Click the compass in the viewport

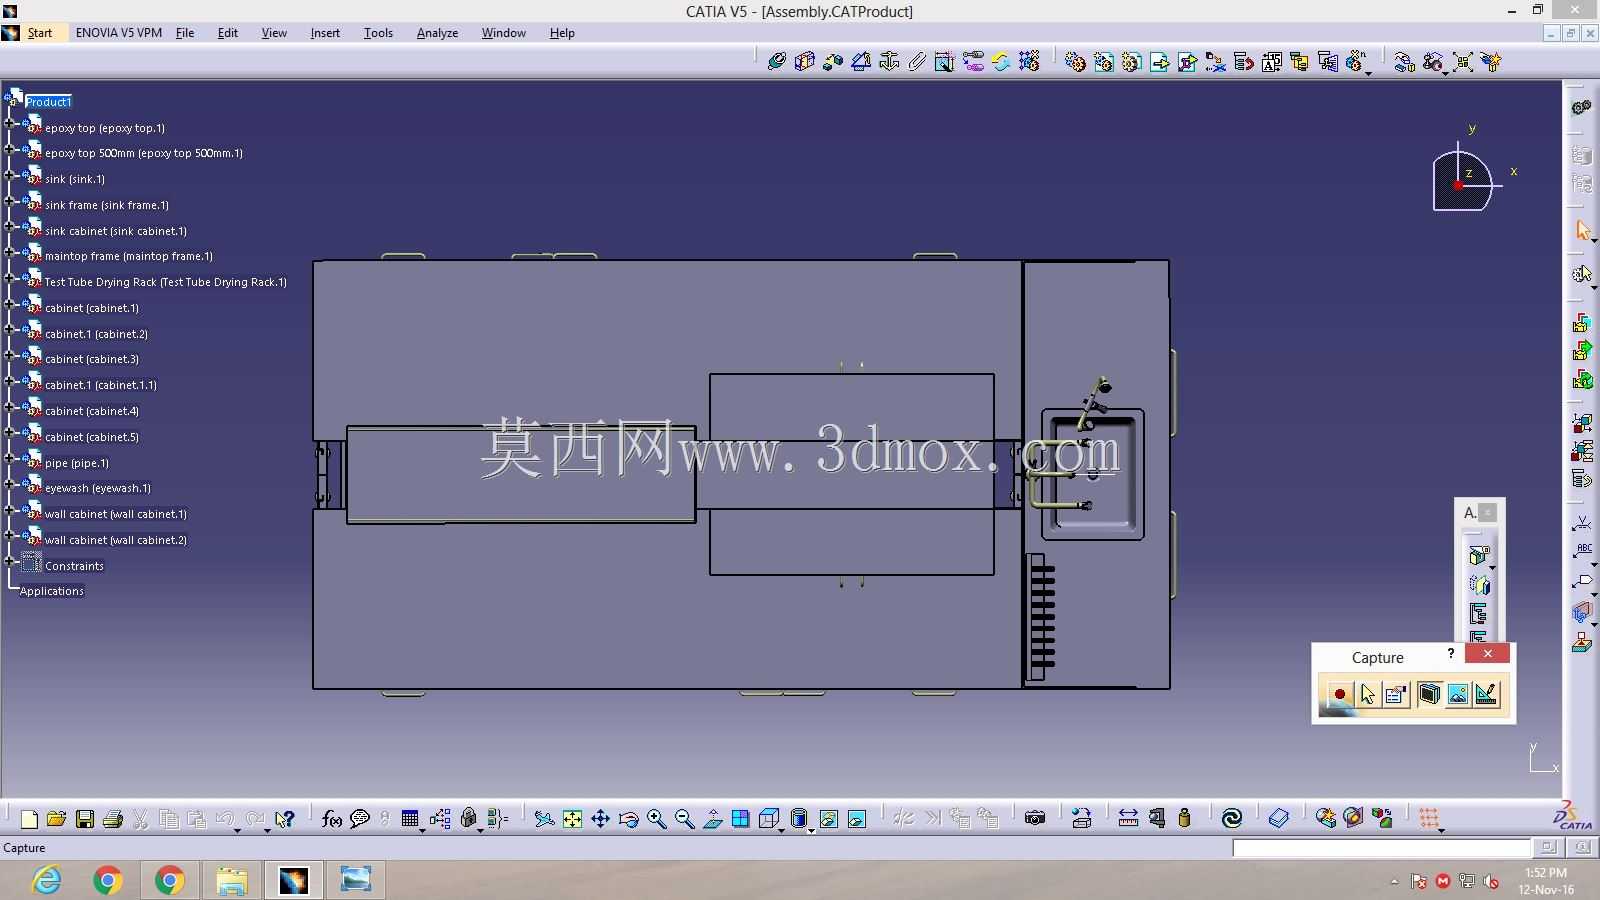click(1463, 182)
